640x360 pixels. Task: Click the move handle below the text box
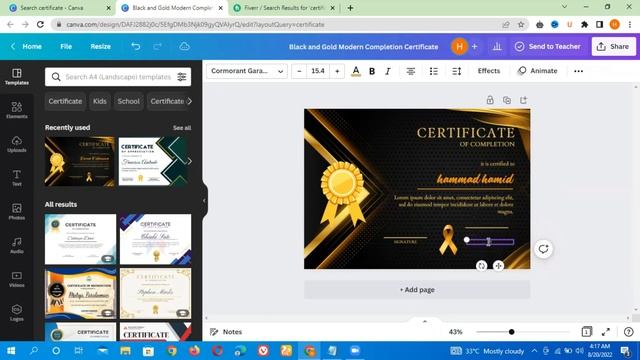coord(498,266)
